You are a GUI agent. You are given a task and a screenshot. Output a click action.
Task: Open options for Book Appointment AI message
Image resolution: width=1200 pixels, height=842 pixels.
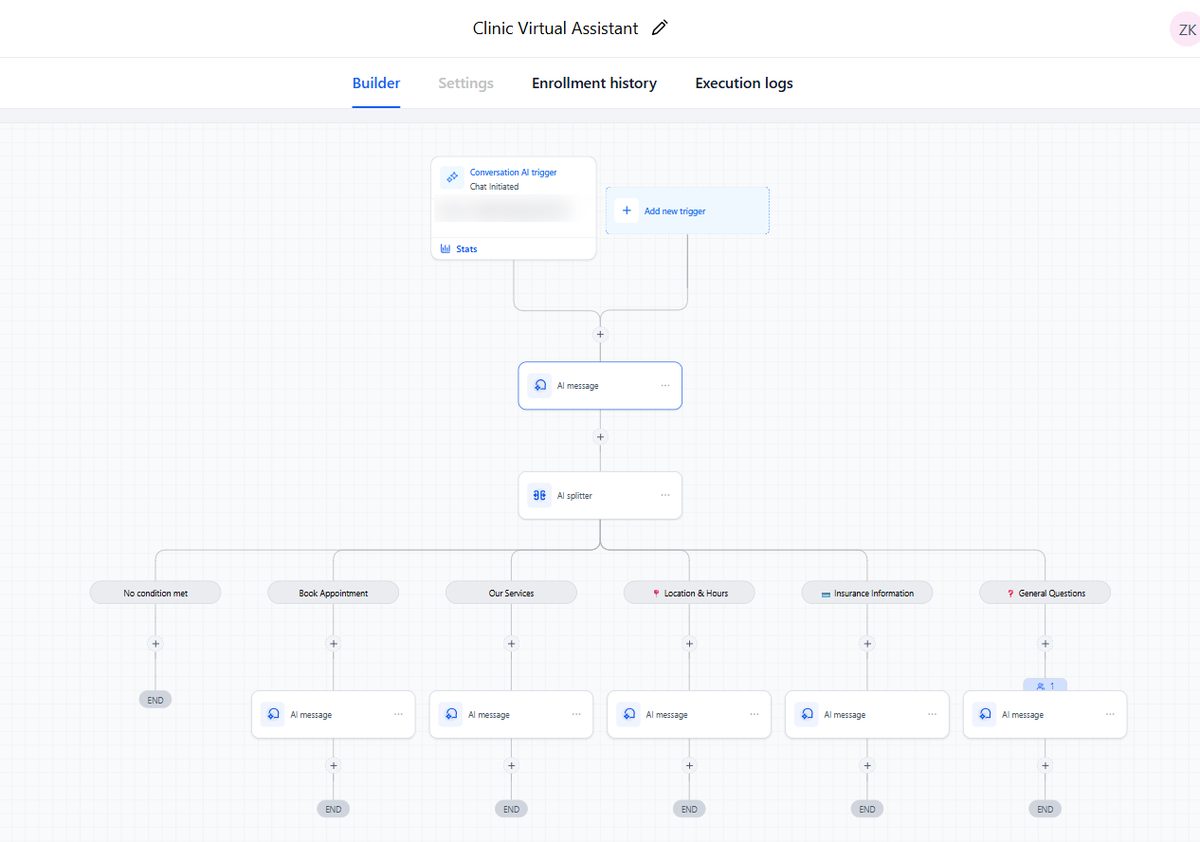(x=398, y=714)
